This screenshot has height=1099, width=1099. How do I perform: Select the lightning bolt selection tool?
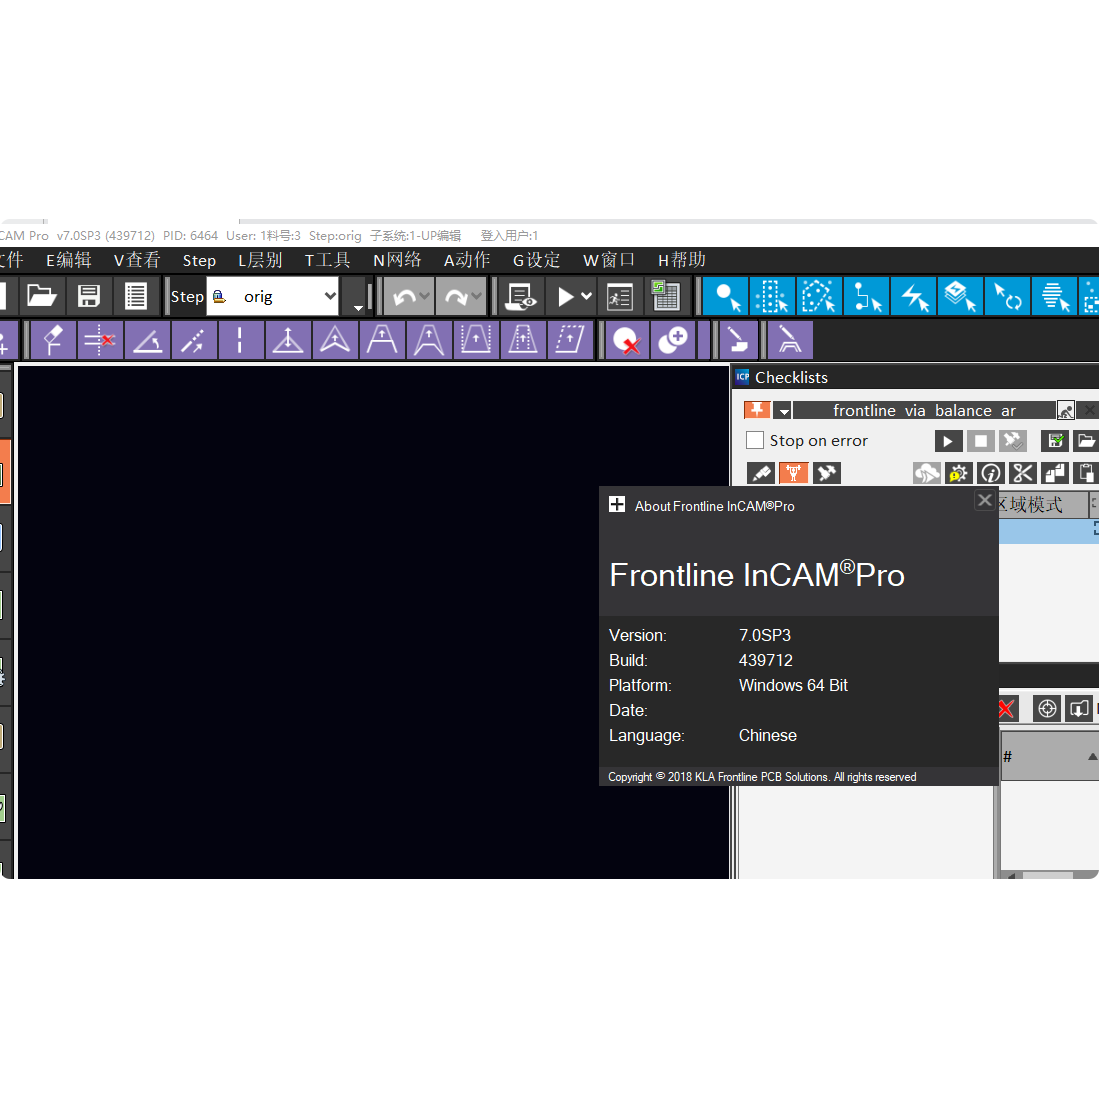tap(913, 296)
